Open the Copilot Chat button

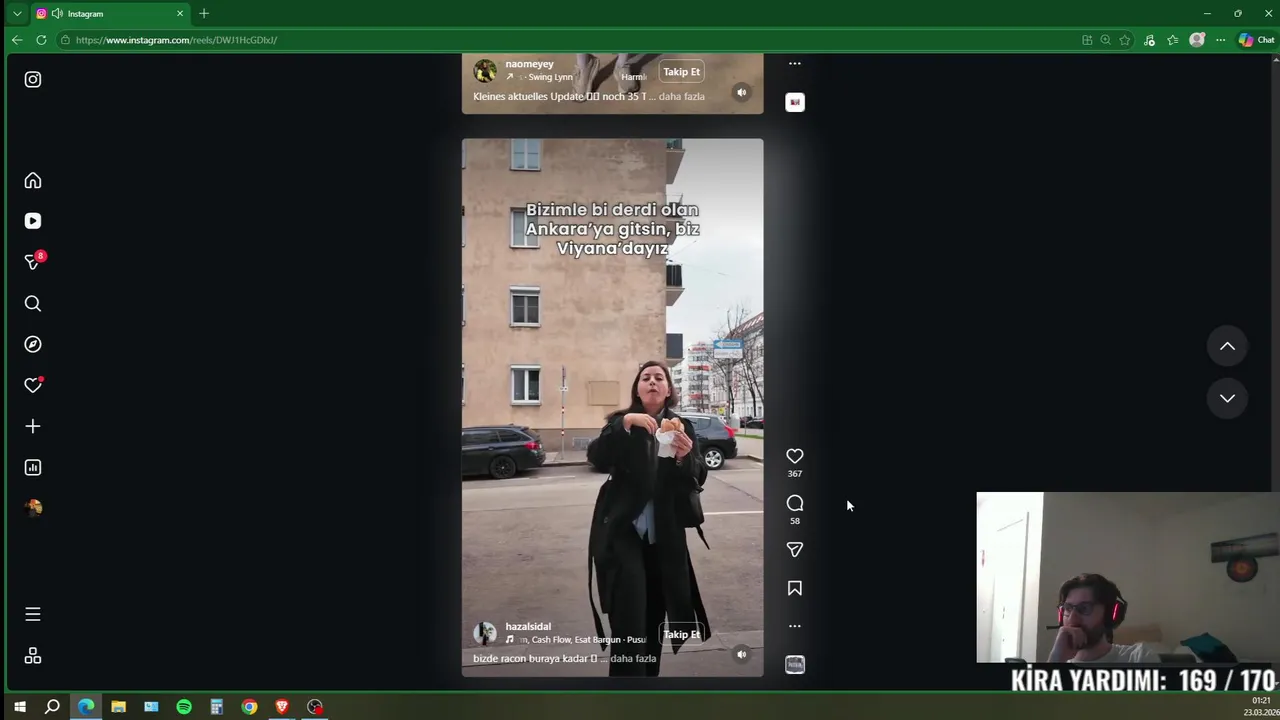[x=1256, y=40]
